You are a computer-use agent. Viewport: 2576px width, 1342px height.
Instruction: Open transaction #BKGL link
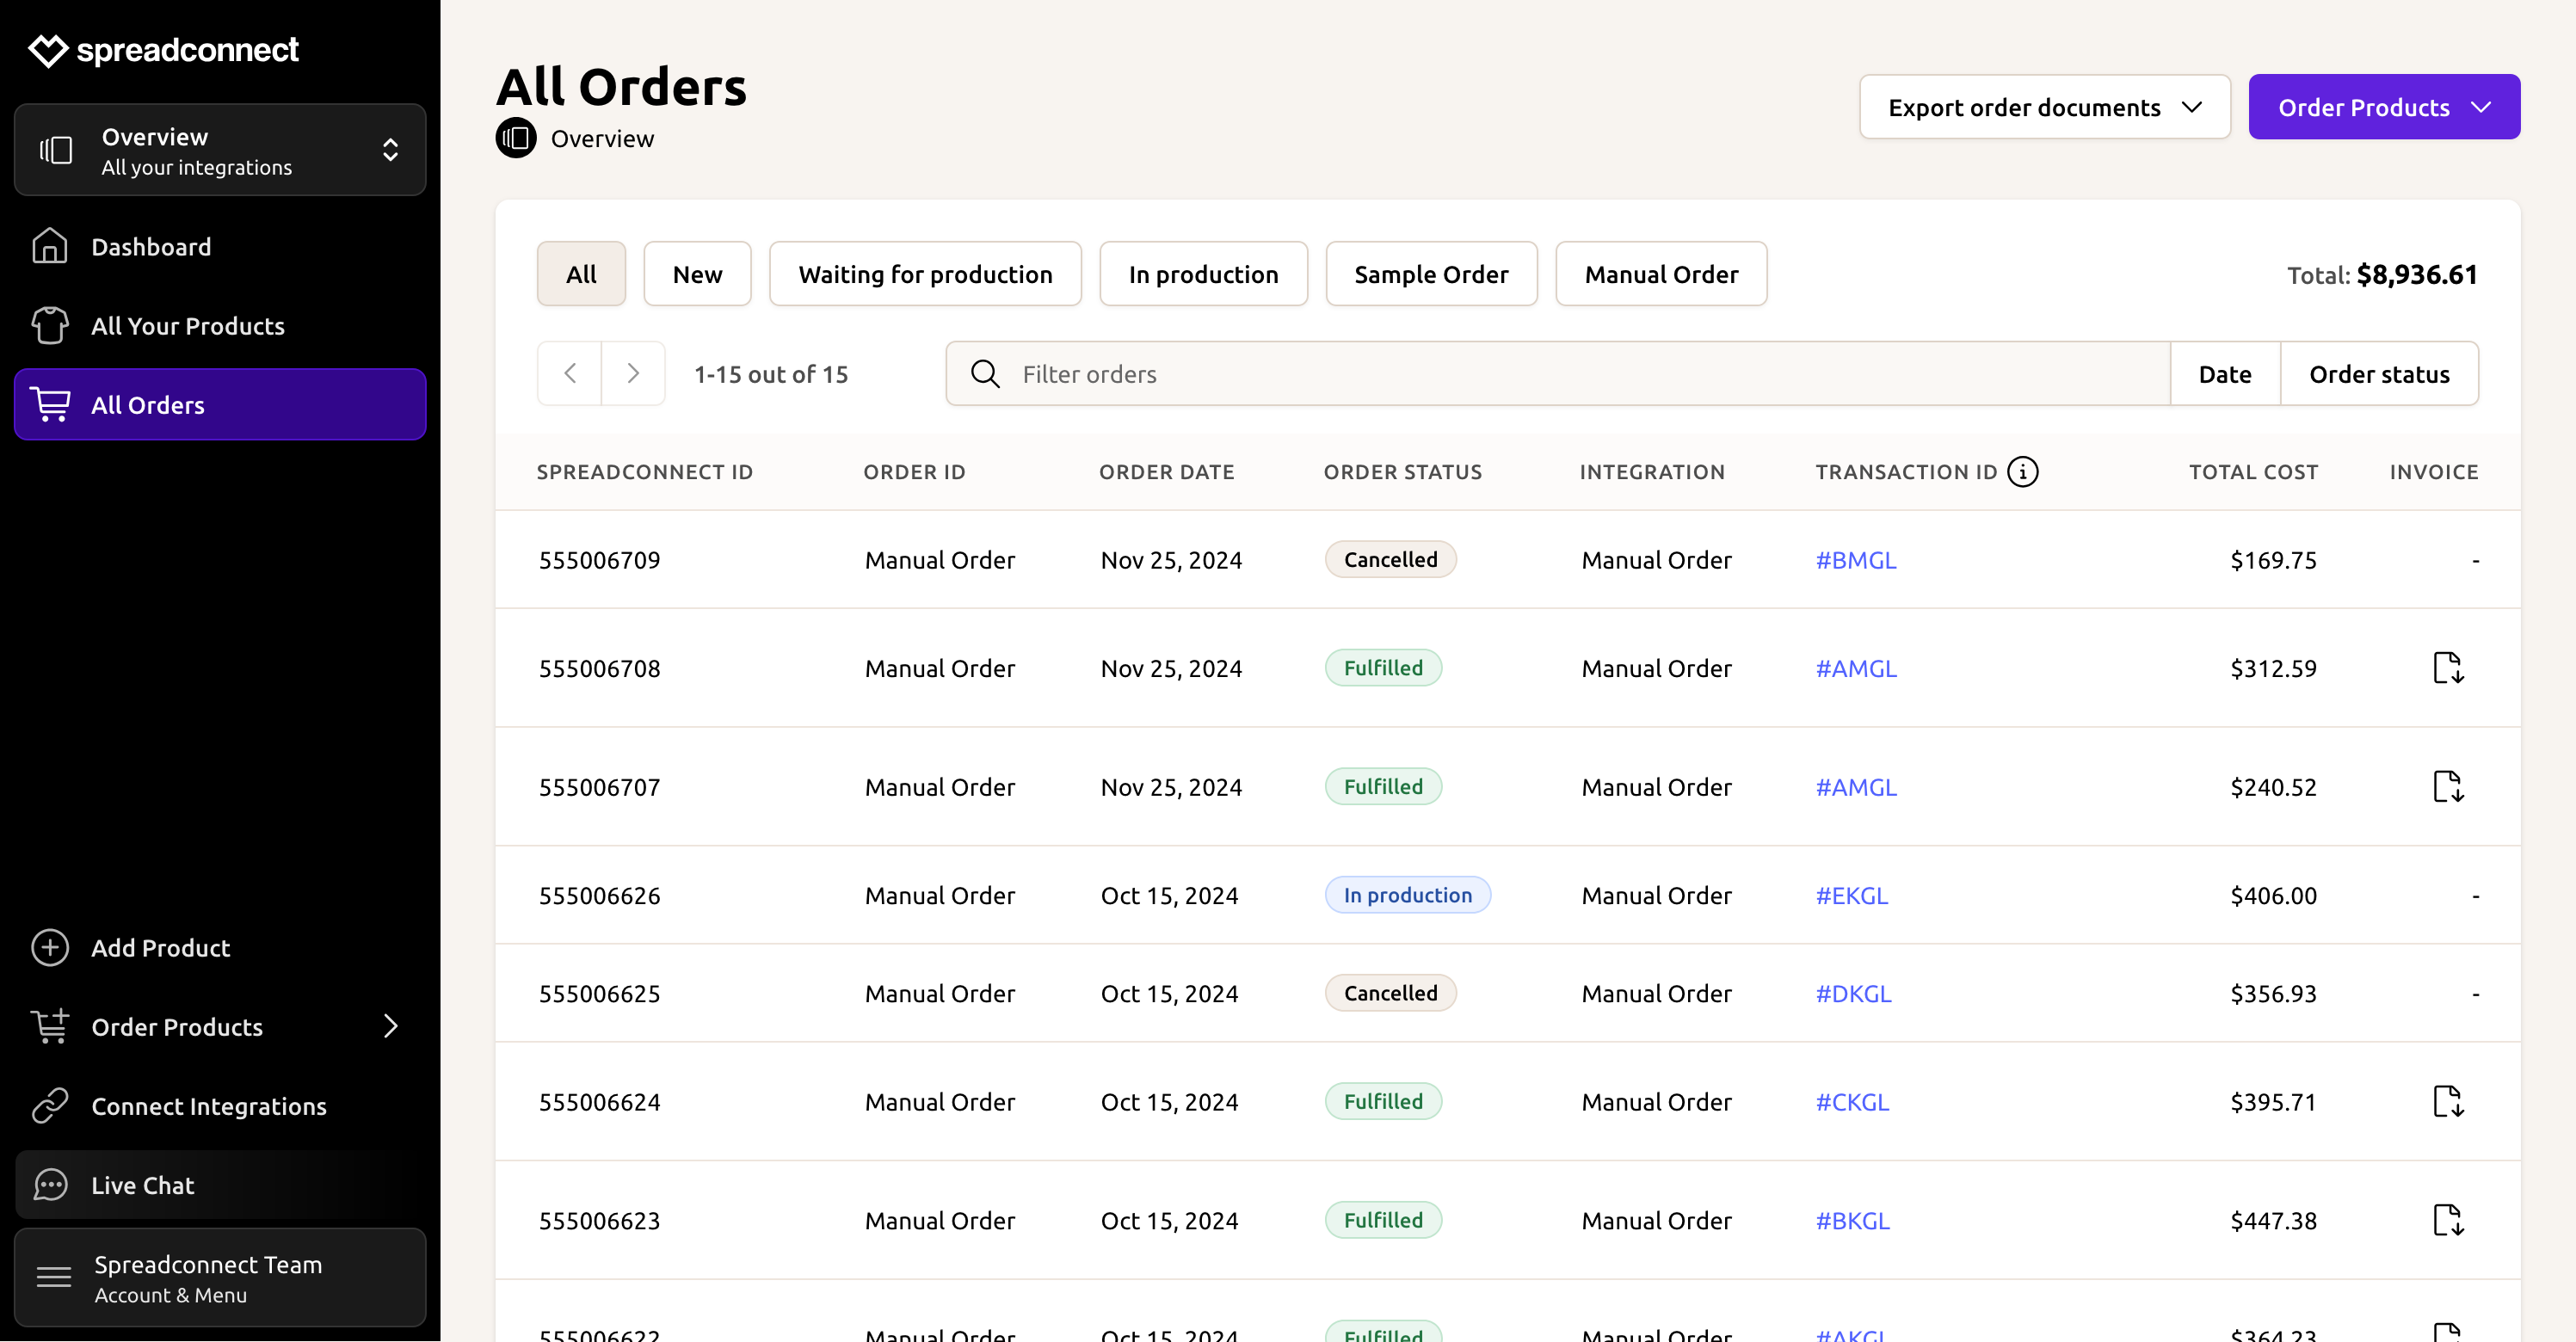[1853, 1220]
